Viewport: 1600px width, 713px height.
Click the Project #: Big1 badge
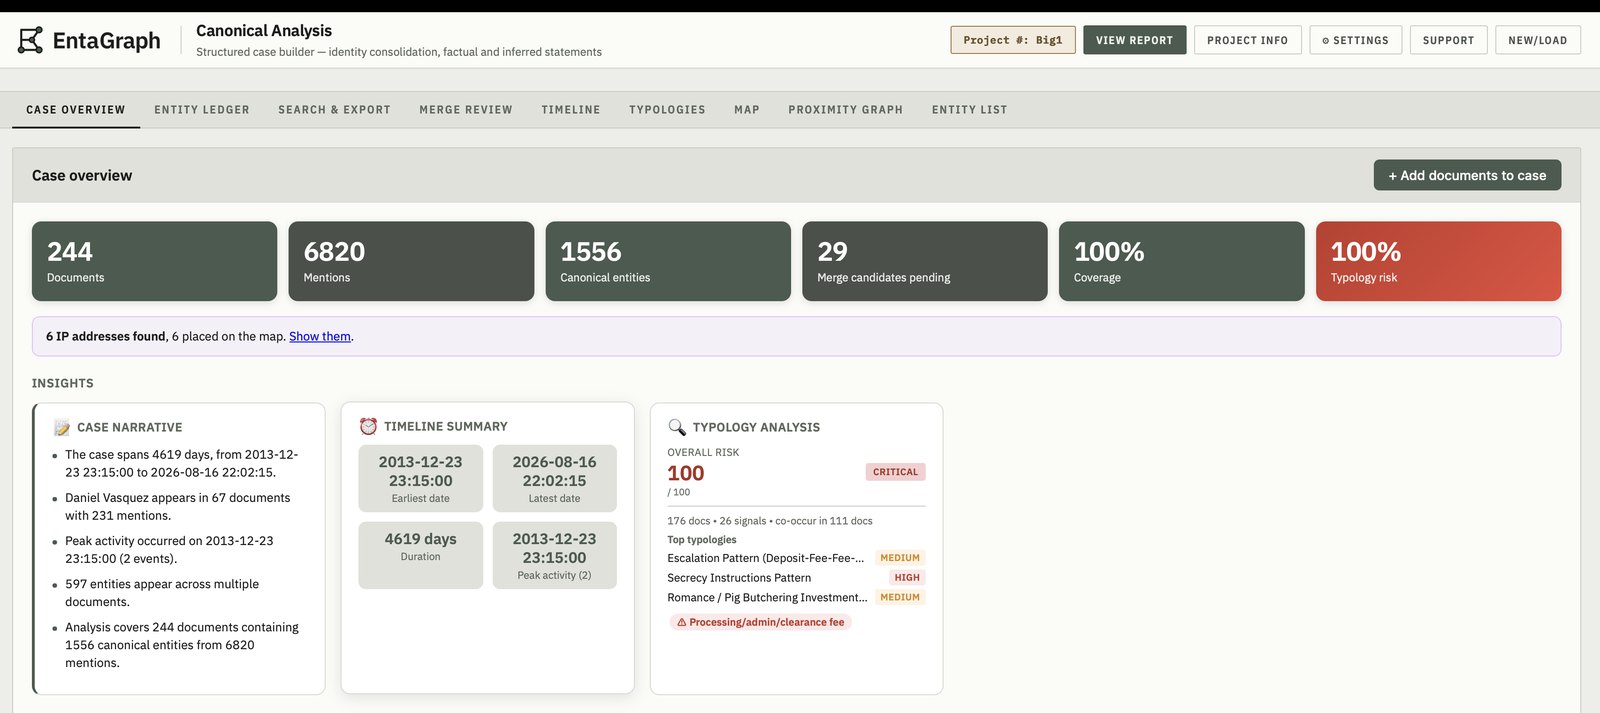(1013, 40)
